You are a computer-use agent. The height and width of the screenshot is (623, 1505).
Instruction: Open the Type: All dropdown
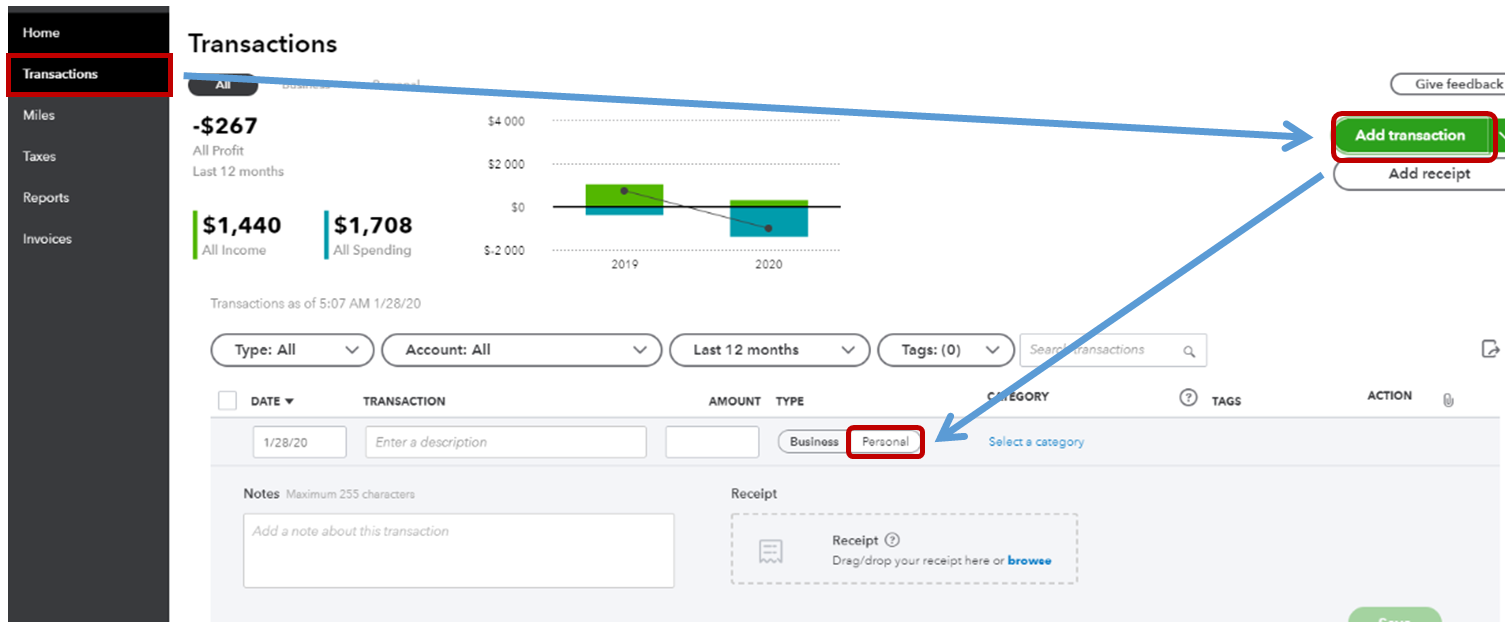point(292,350)
